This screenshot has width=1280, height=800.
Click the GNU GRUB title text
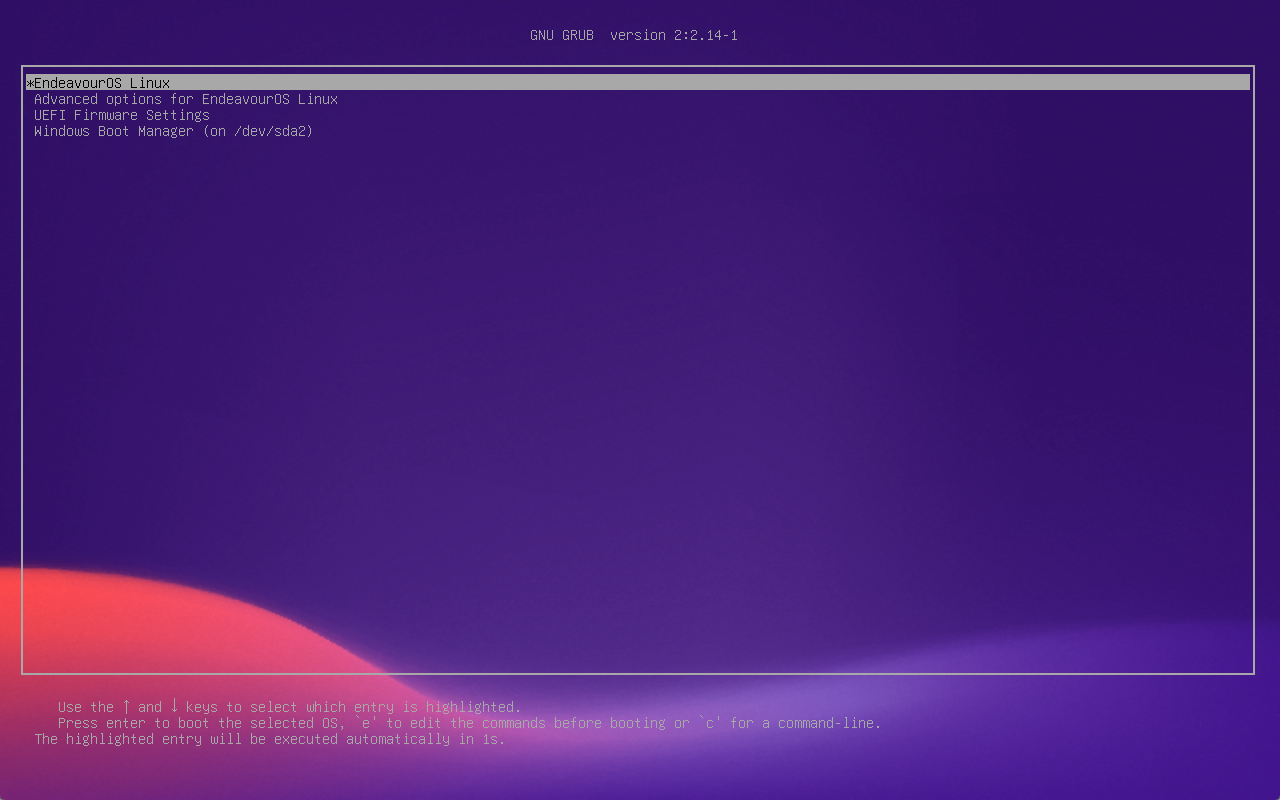click(x=561, y=35)
